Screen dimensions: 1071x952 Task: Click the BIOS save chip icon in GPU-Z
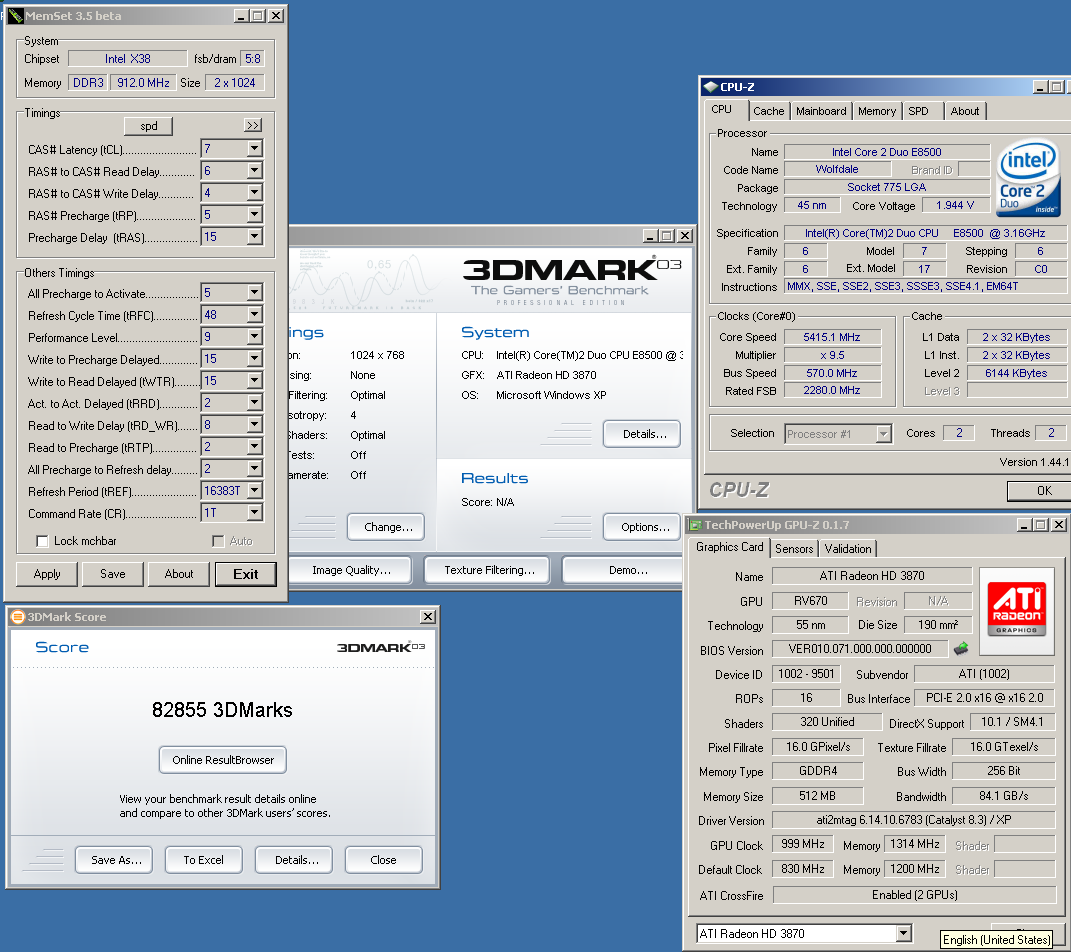(x=961, y=648)
